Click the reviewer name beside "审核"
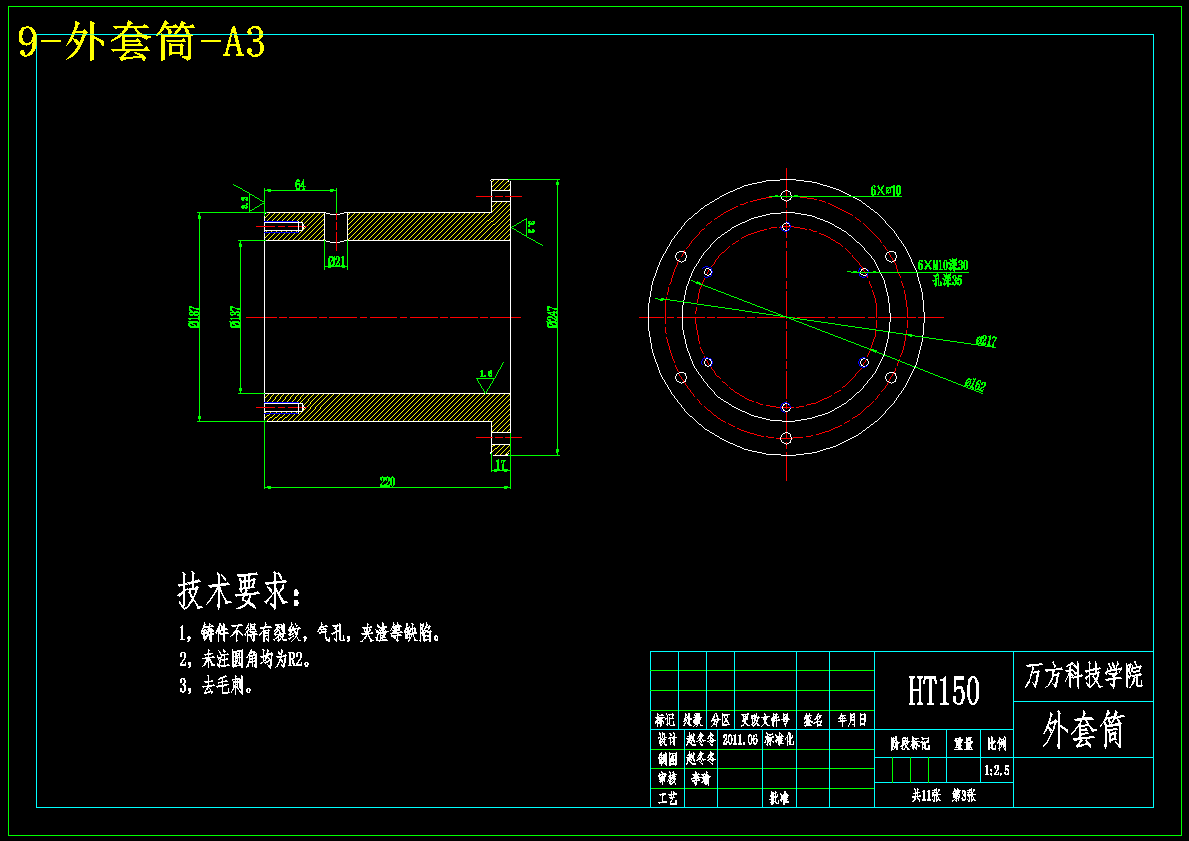The image size is (1189, 841). pyautogui.click(x=701, y=778)
